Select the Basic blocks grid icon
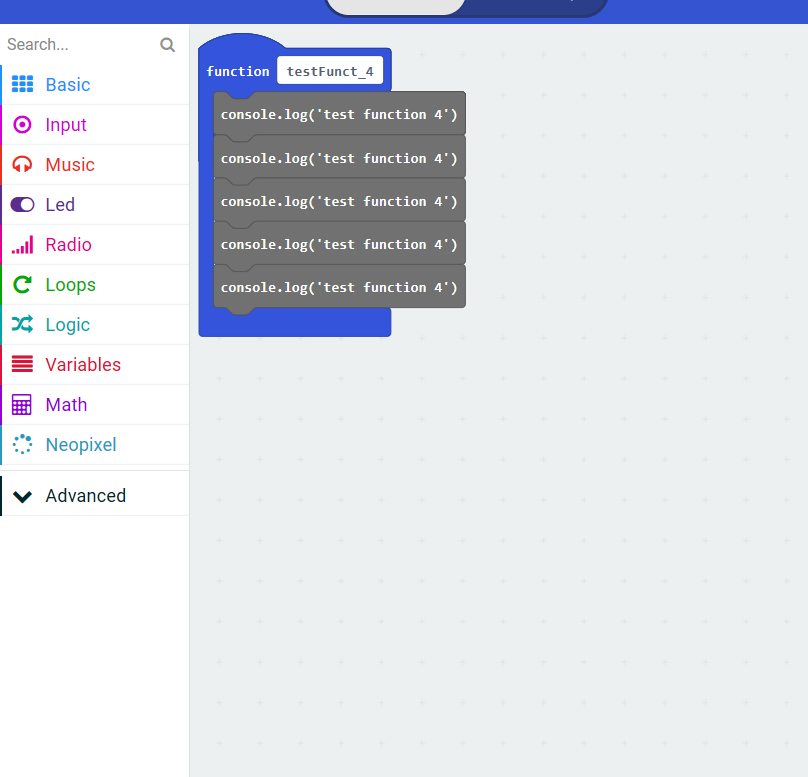Screen dimensions: 808x777 [22, 84]
